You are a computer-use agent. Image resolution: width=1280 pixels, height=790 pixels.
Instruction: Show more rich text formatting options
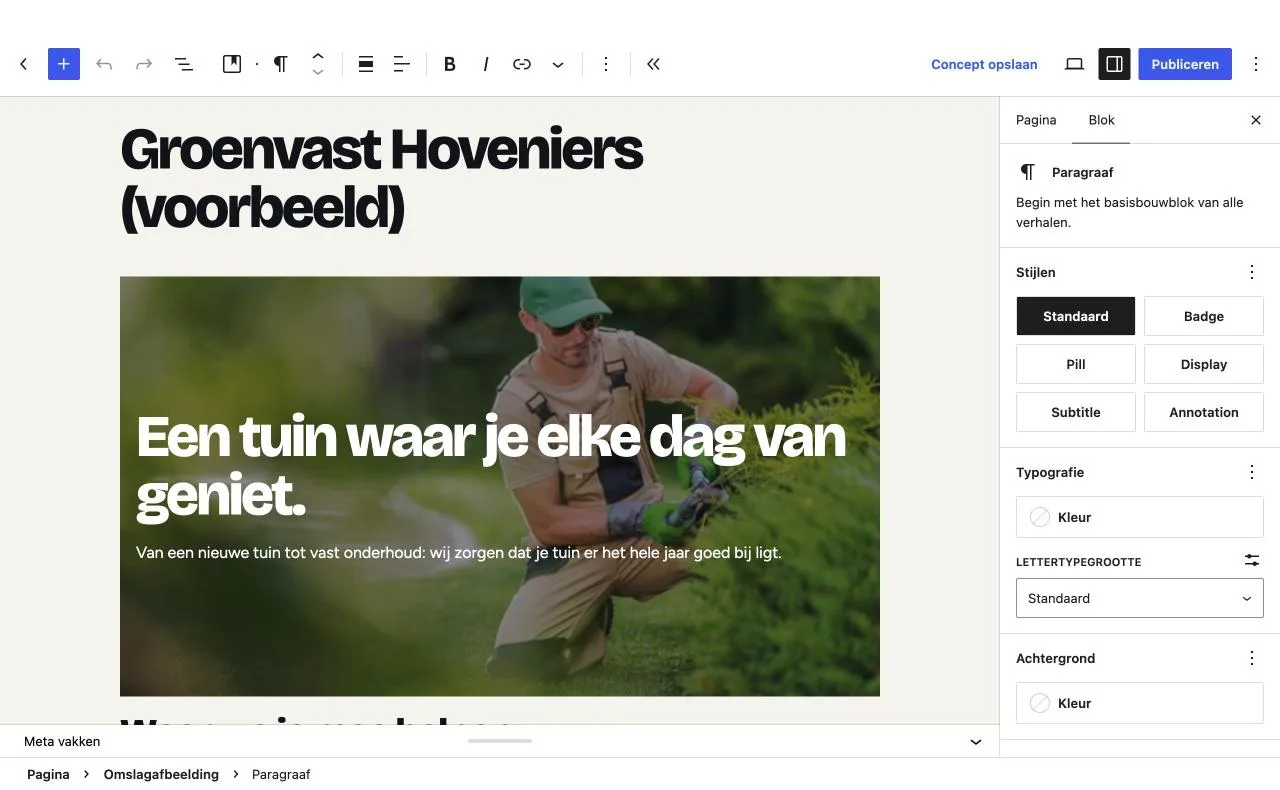click(x=558, y=64)
